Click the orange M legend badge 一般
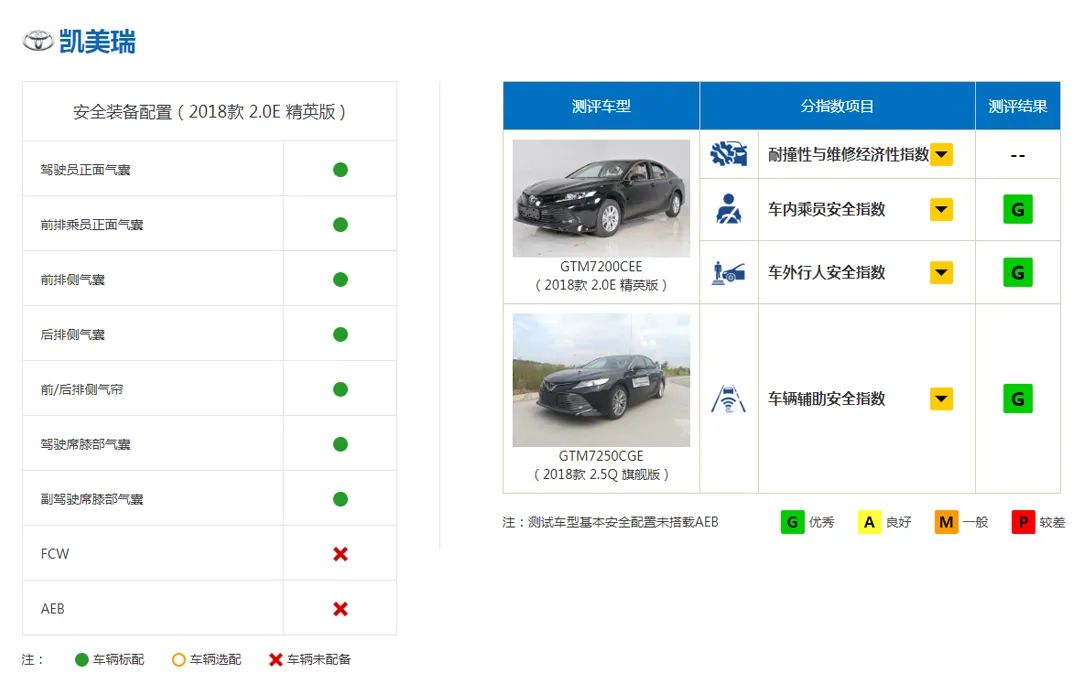Screen dimensions: 1080x700 946,522
